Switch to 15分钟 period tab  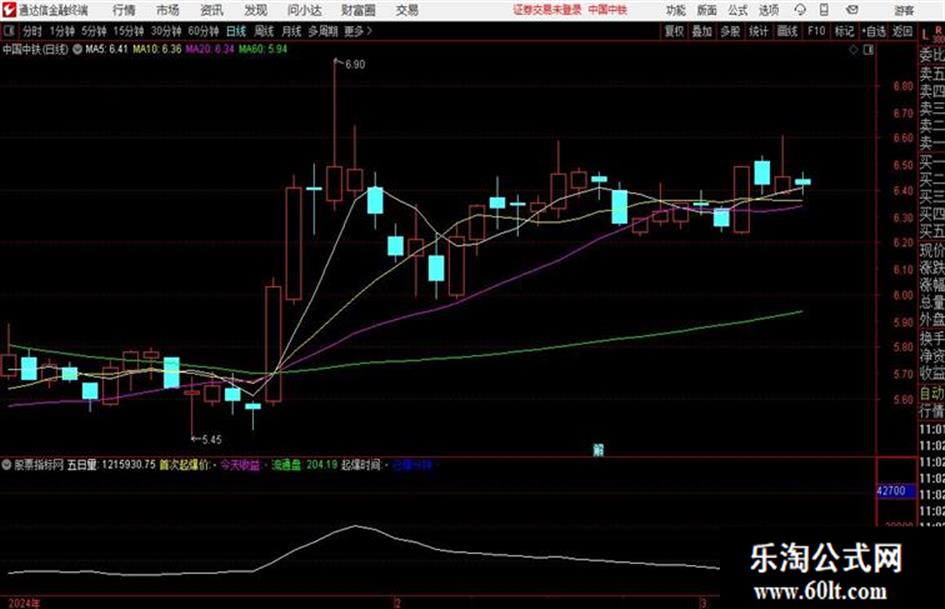pos(129,31)
